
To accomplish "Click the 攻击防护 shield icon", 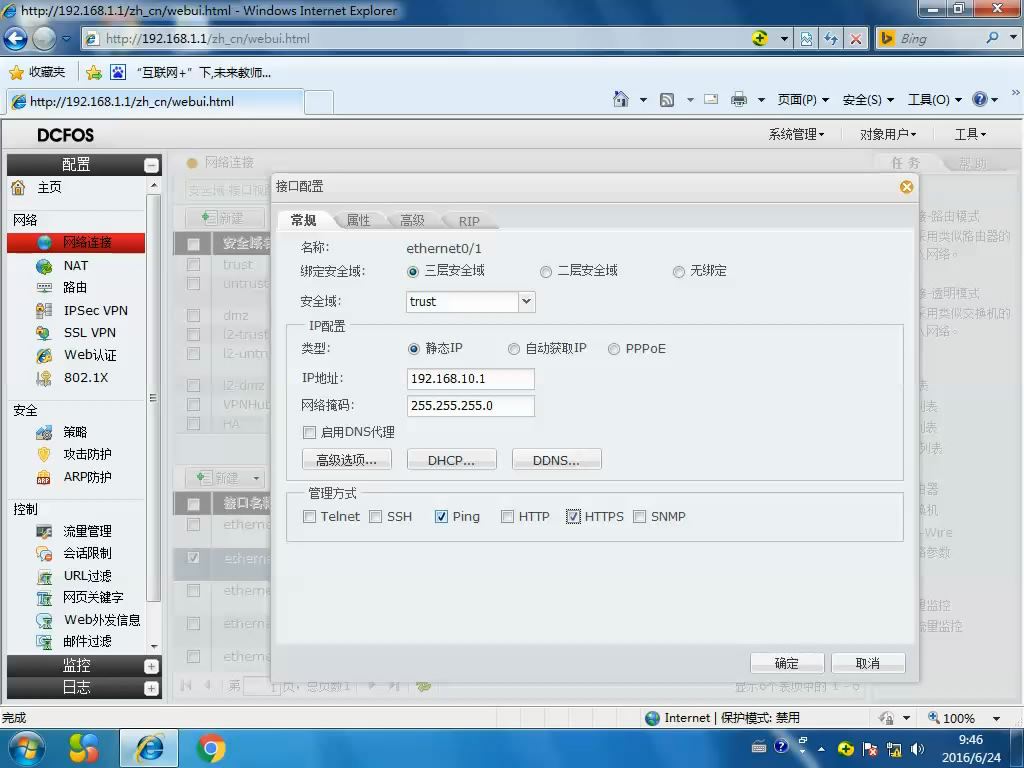I will click(x=44, y=455).
